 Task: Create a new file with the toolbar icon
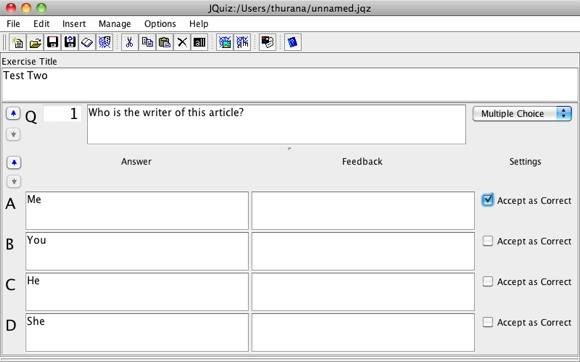(18, 43)
